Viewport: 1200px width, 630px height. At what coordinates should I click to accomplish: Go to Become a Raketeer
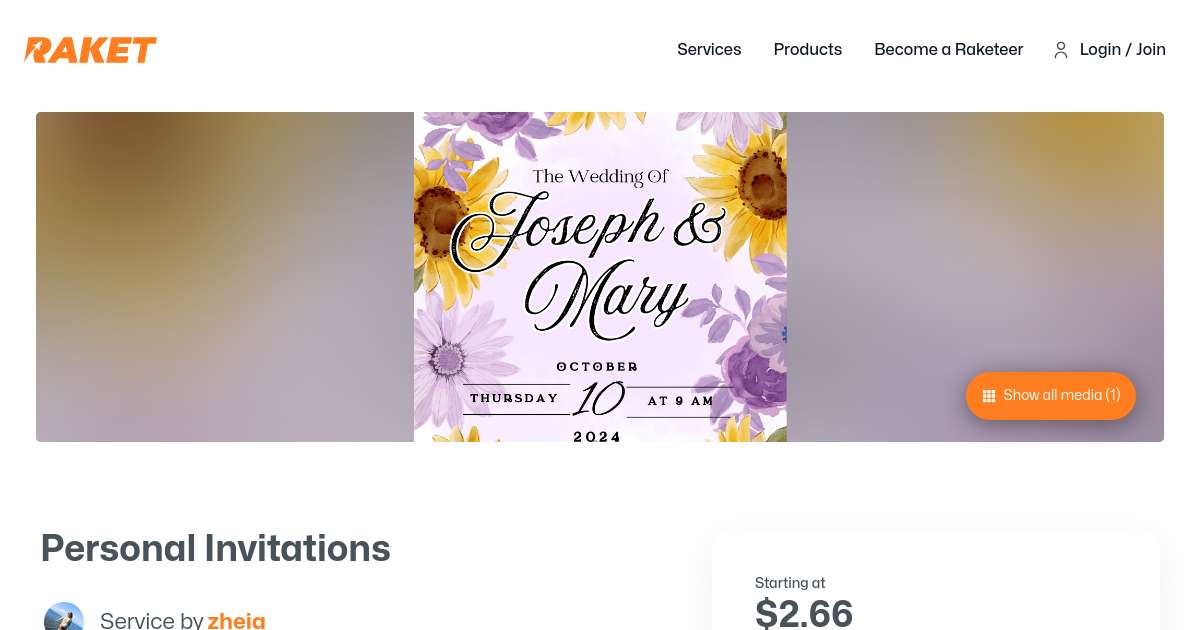point(948,50)
